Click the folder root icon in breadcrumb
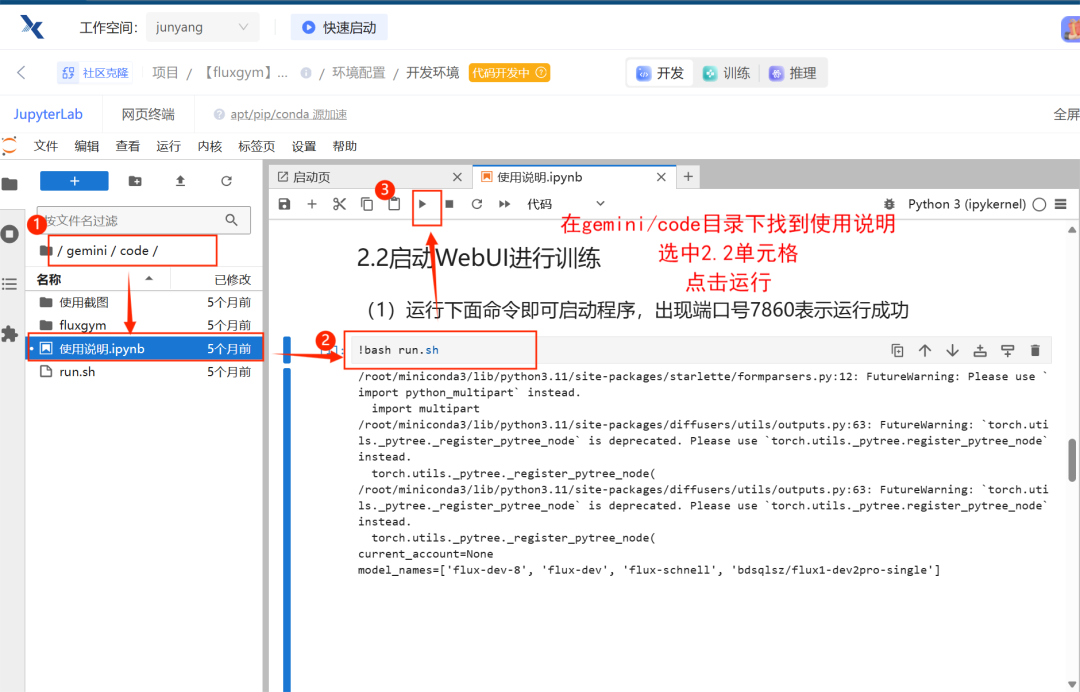This screenshot has width=1080, height=692. (x=46, y=251)
